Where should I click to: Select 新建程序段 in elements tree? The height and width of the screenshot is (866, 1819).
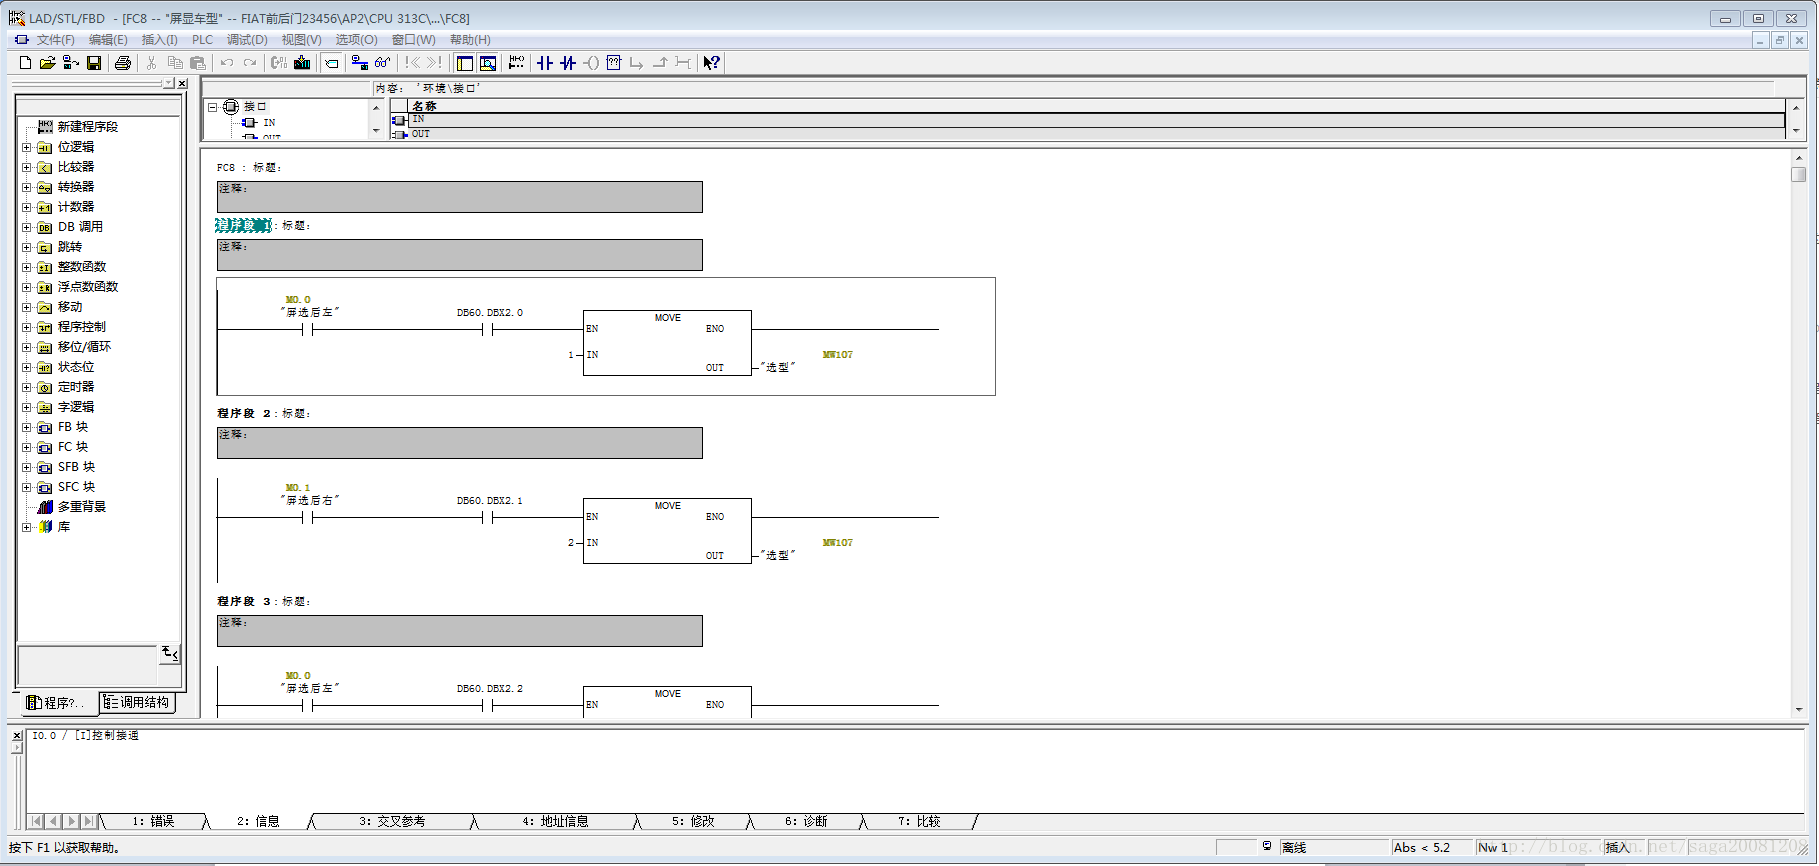pyautogui.click(x=87, y=127)
